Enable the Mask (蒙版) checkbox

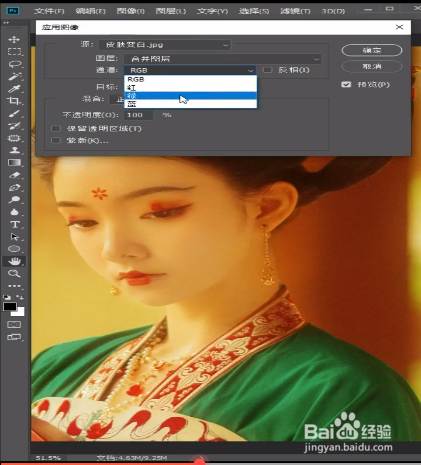(x=56, y=140)
